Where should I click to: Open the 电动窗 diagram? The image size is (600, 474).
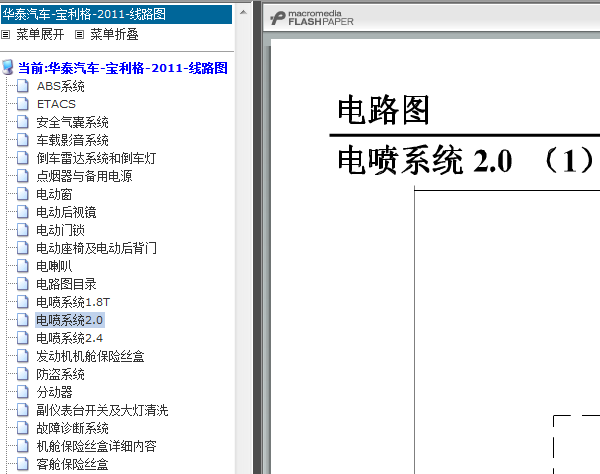[54, 194]
